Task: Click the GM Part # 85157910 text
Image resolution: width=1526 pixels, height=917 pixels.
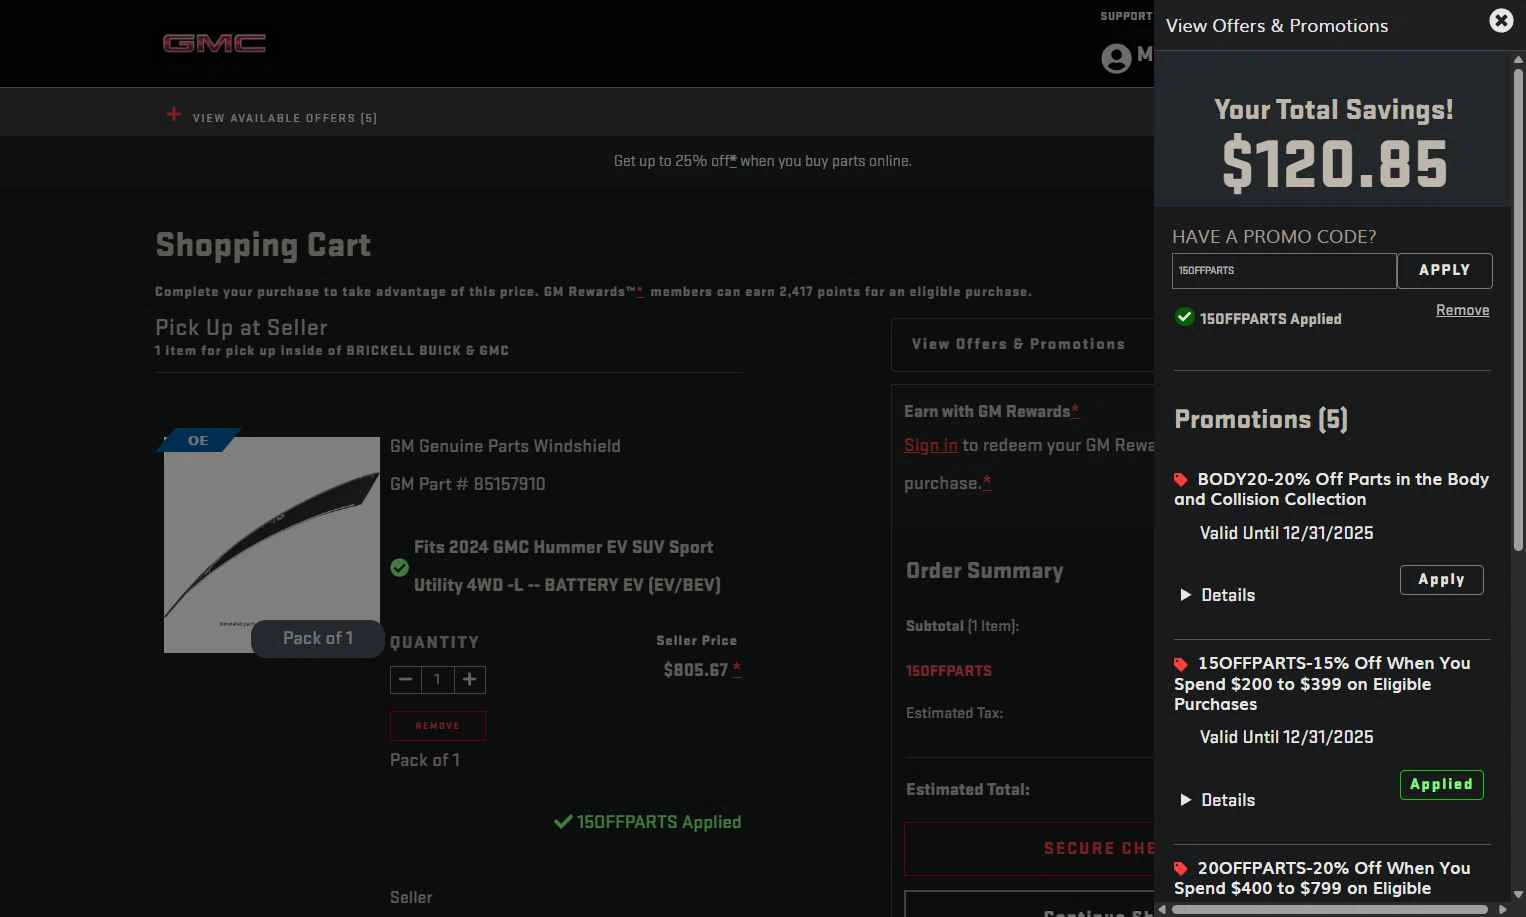Action: [468, 484]
